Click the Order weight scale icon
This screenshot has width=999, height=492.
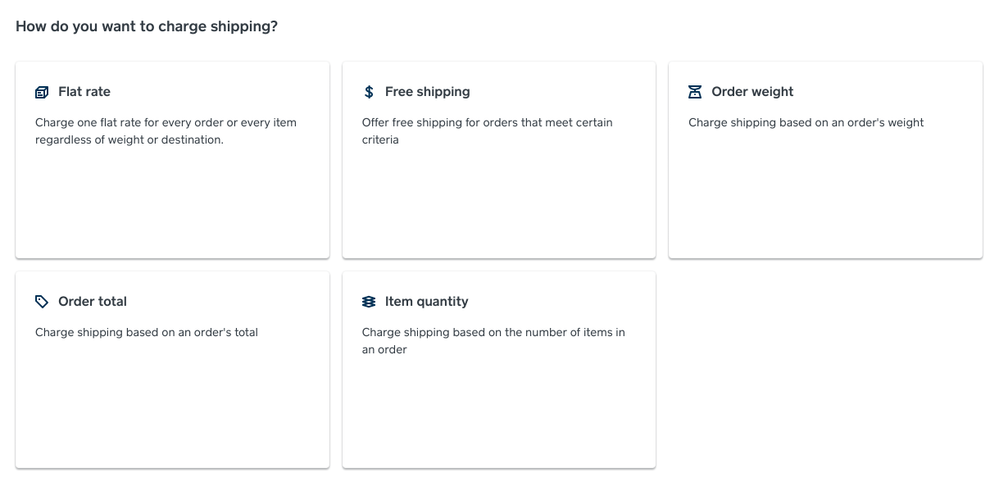point(695,92)
